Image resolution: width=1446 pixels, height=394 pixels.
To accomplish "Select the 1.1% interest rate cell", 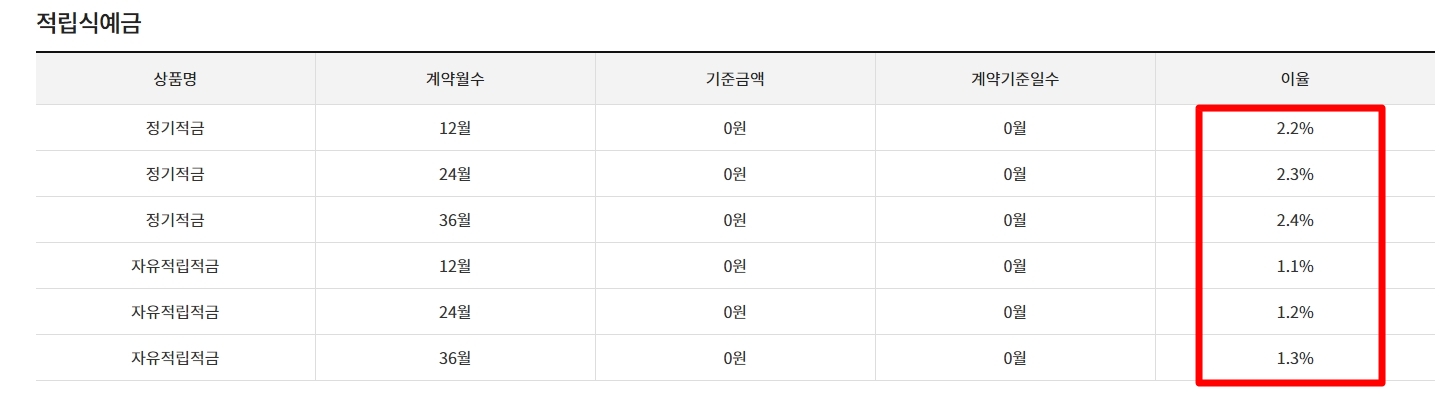I will 1295,266.
